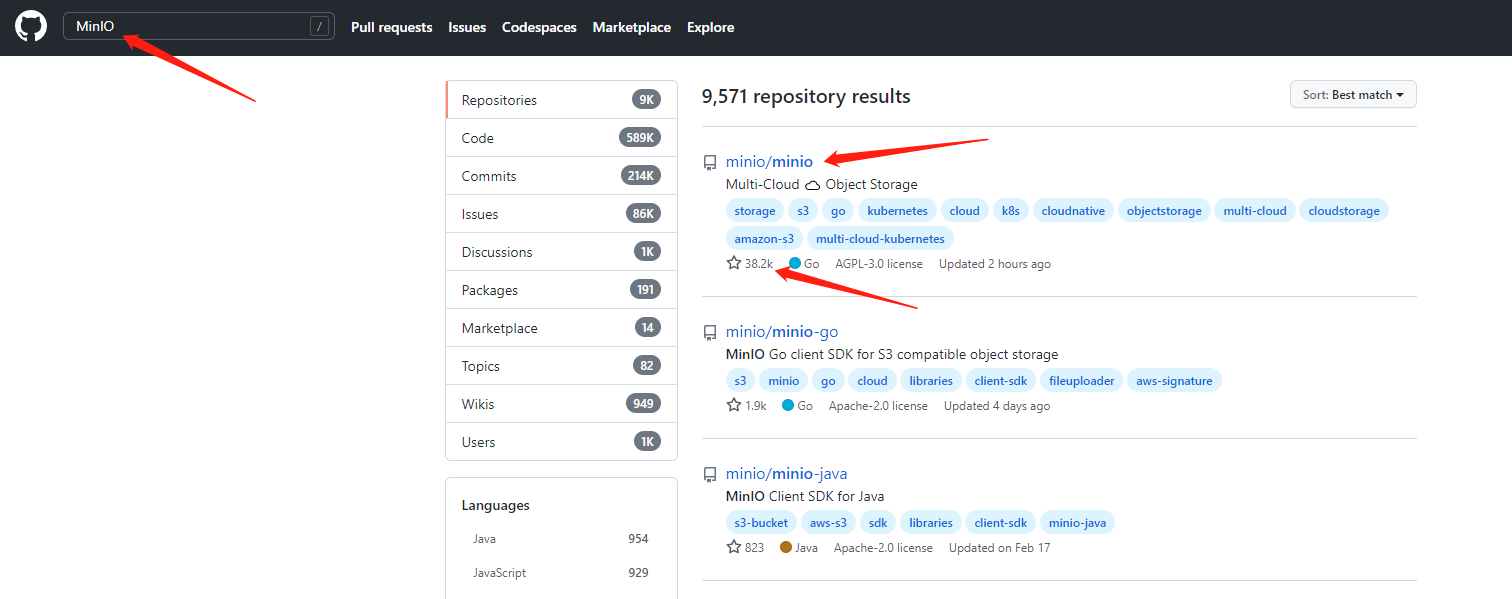Click the s3-bucket topic tag

pyautogui.click(x=761, y=523)
